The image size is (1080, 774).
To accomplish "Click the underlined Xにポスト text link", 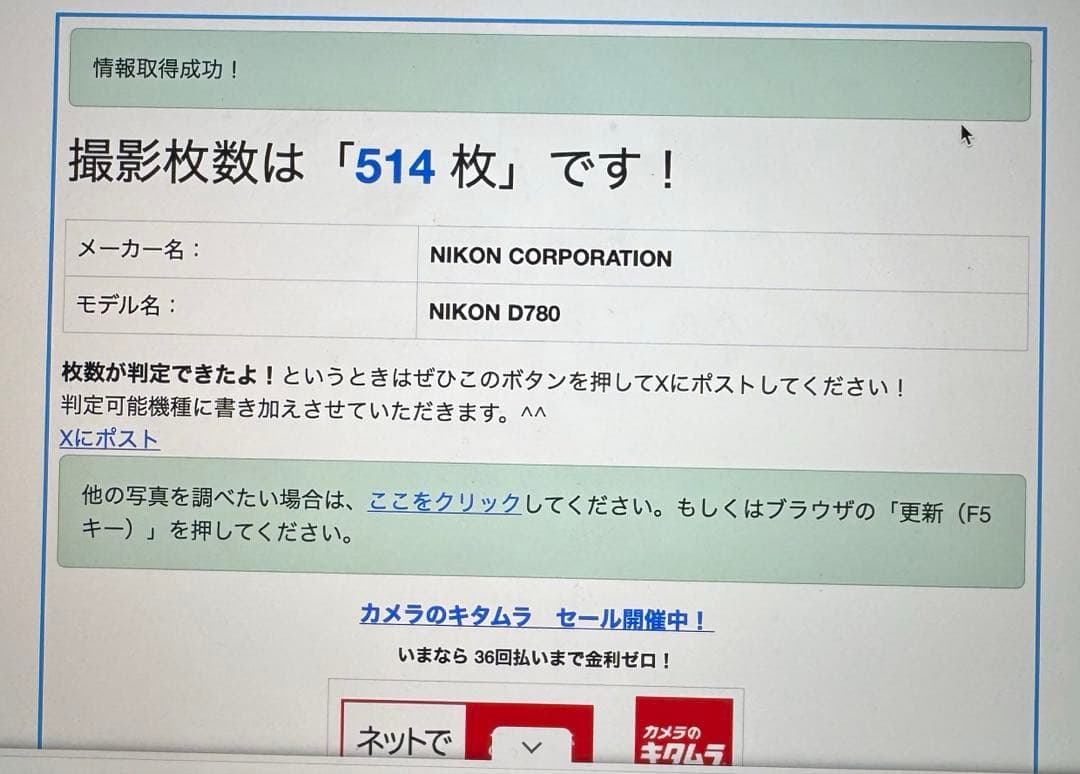I will (x=110, y=440).
